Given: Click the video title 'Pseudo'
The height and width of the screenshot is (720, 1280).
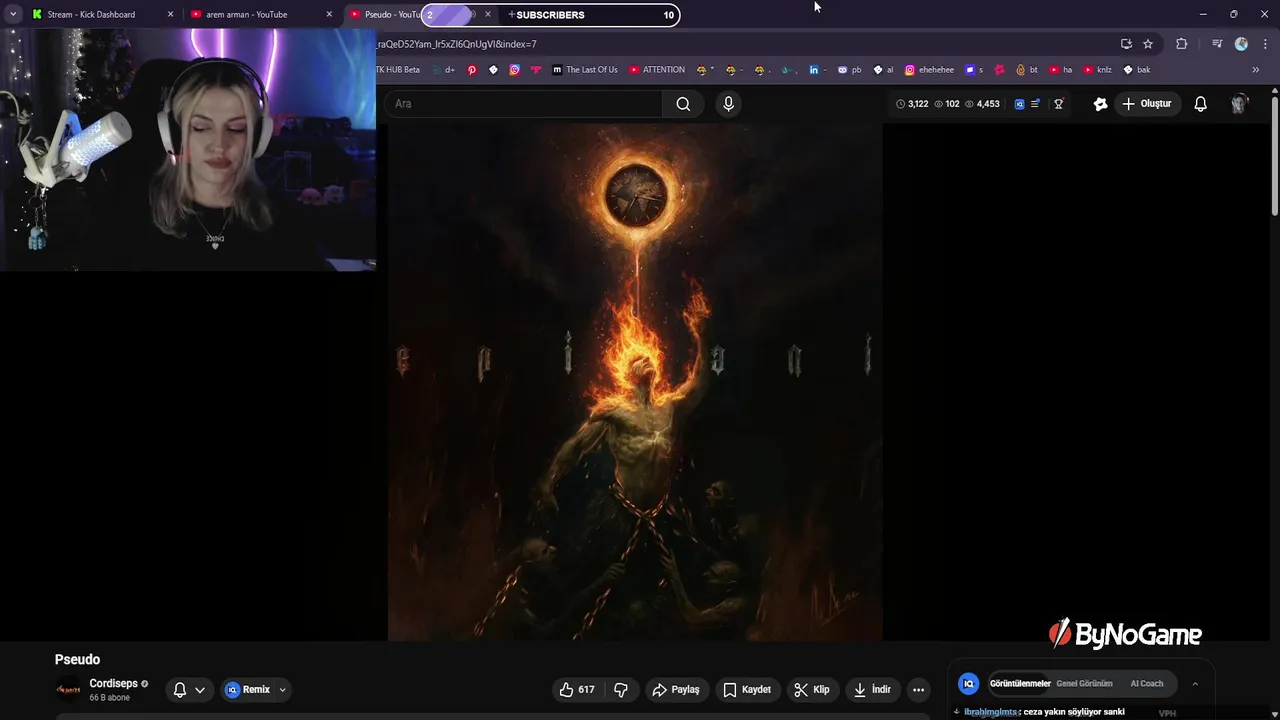Looking at the screenshot, I should click(77, 660).
